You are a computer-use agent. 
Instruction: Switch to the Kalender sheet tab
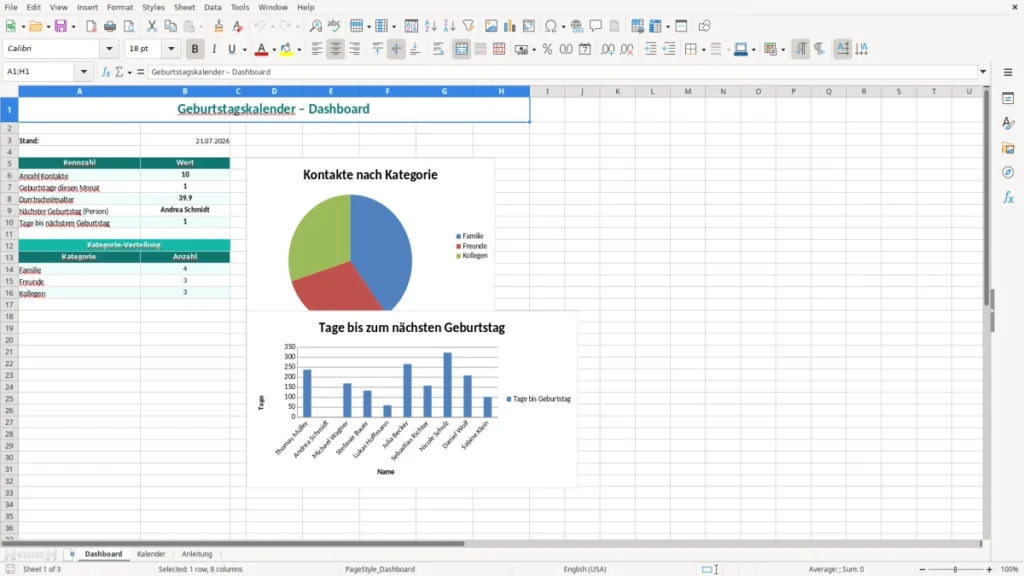(151, 554)
